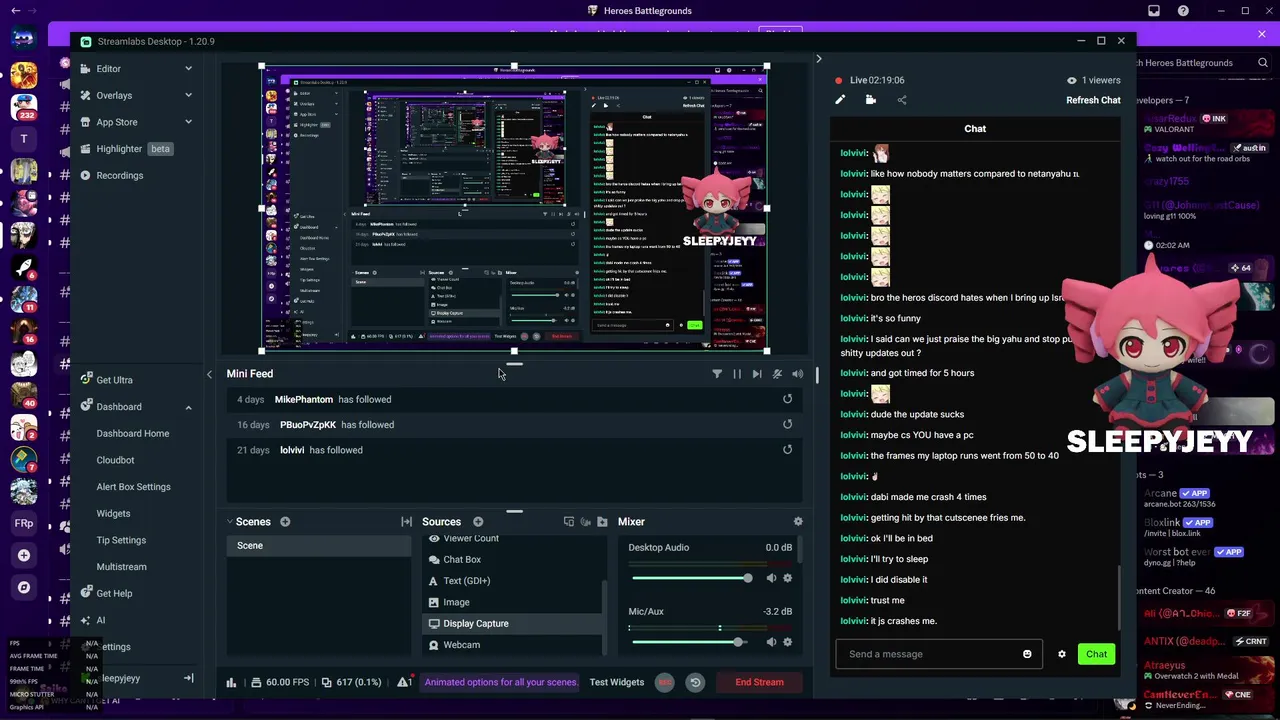
Task: Open Alert Box Settings
Action: (x=133, y=487)
